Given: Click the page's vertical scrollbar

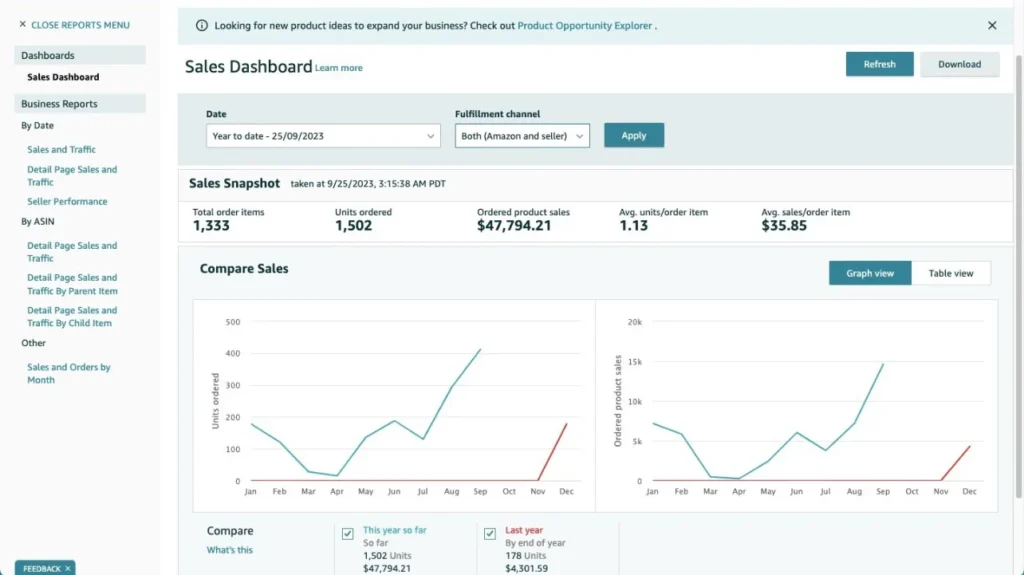Looking at the screenshot, I should pos(1016,200).
